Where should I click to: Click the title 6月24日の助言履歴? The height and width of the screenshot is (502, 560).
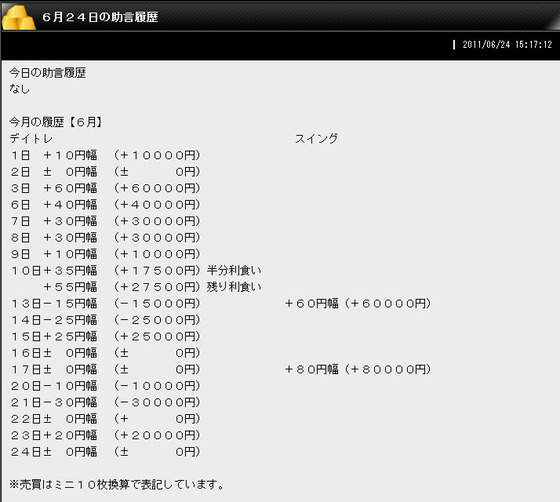click(100, 17)
